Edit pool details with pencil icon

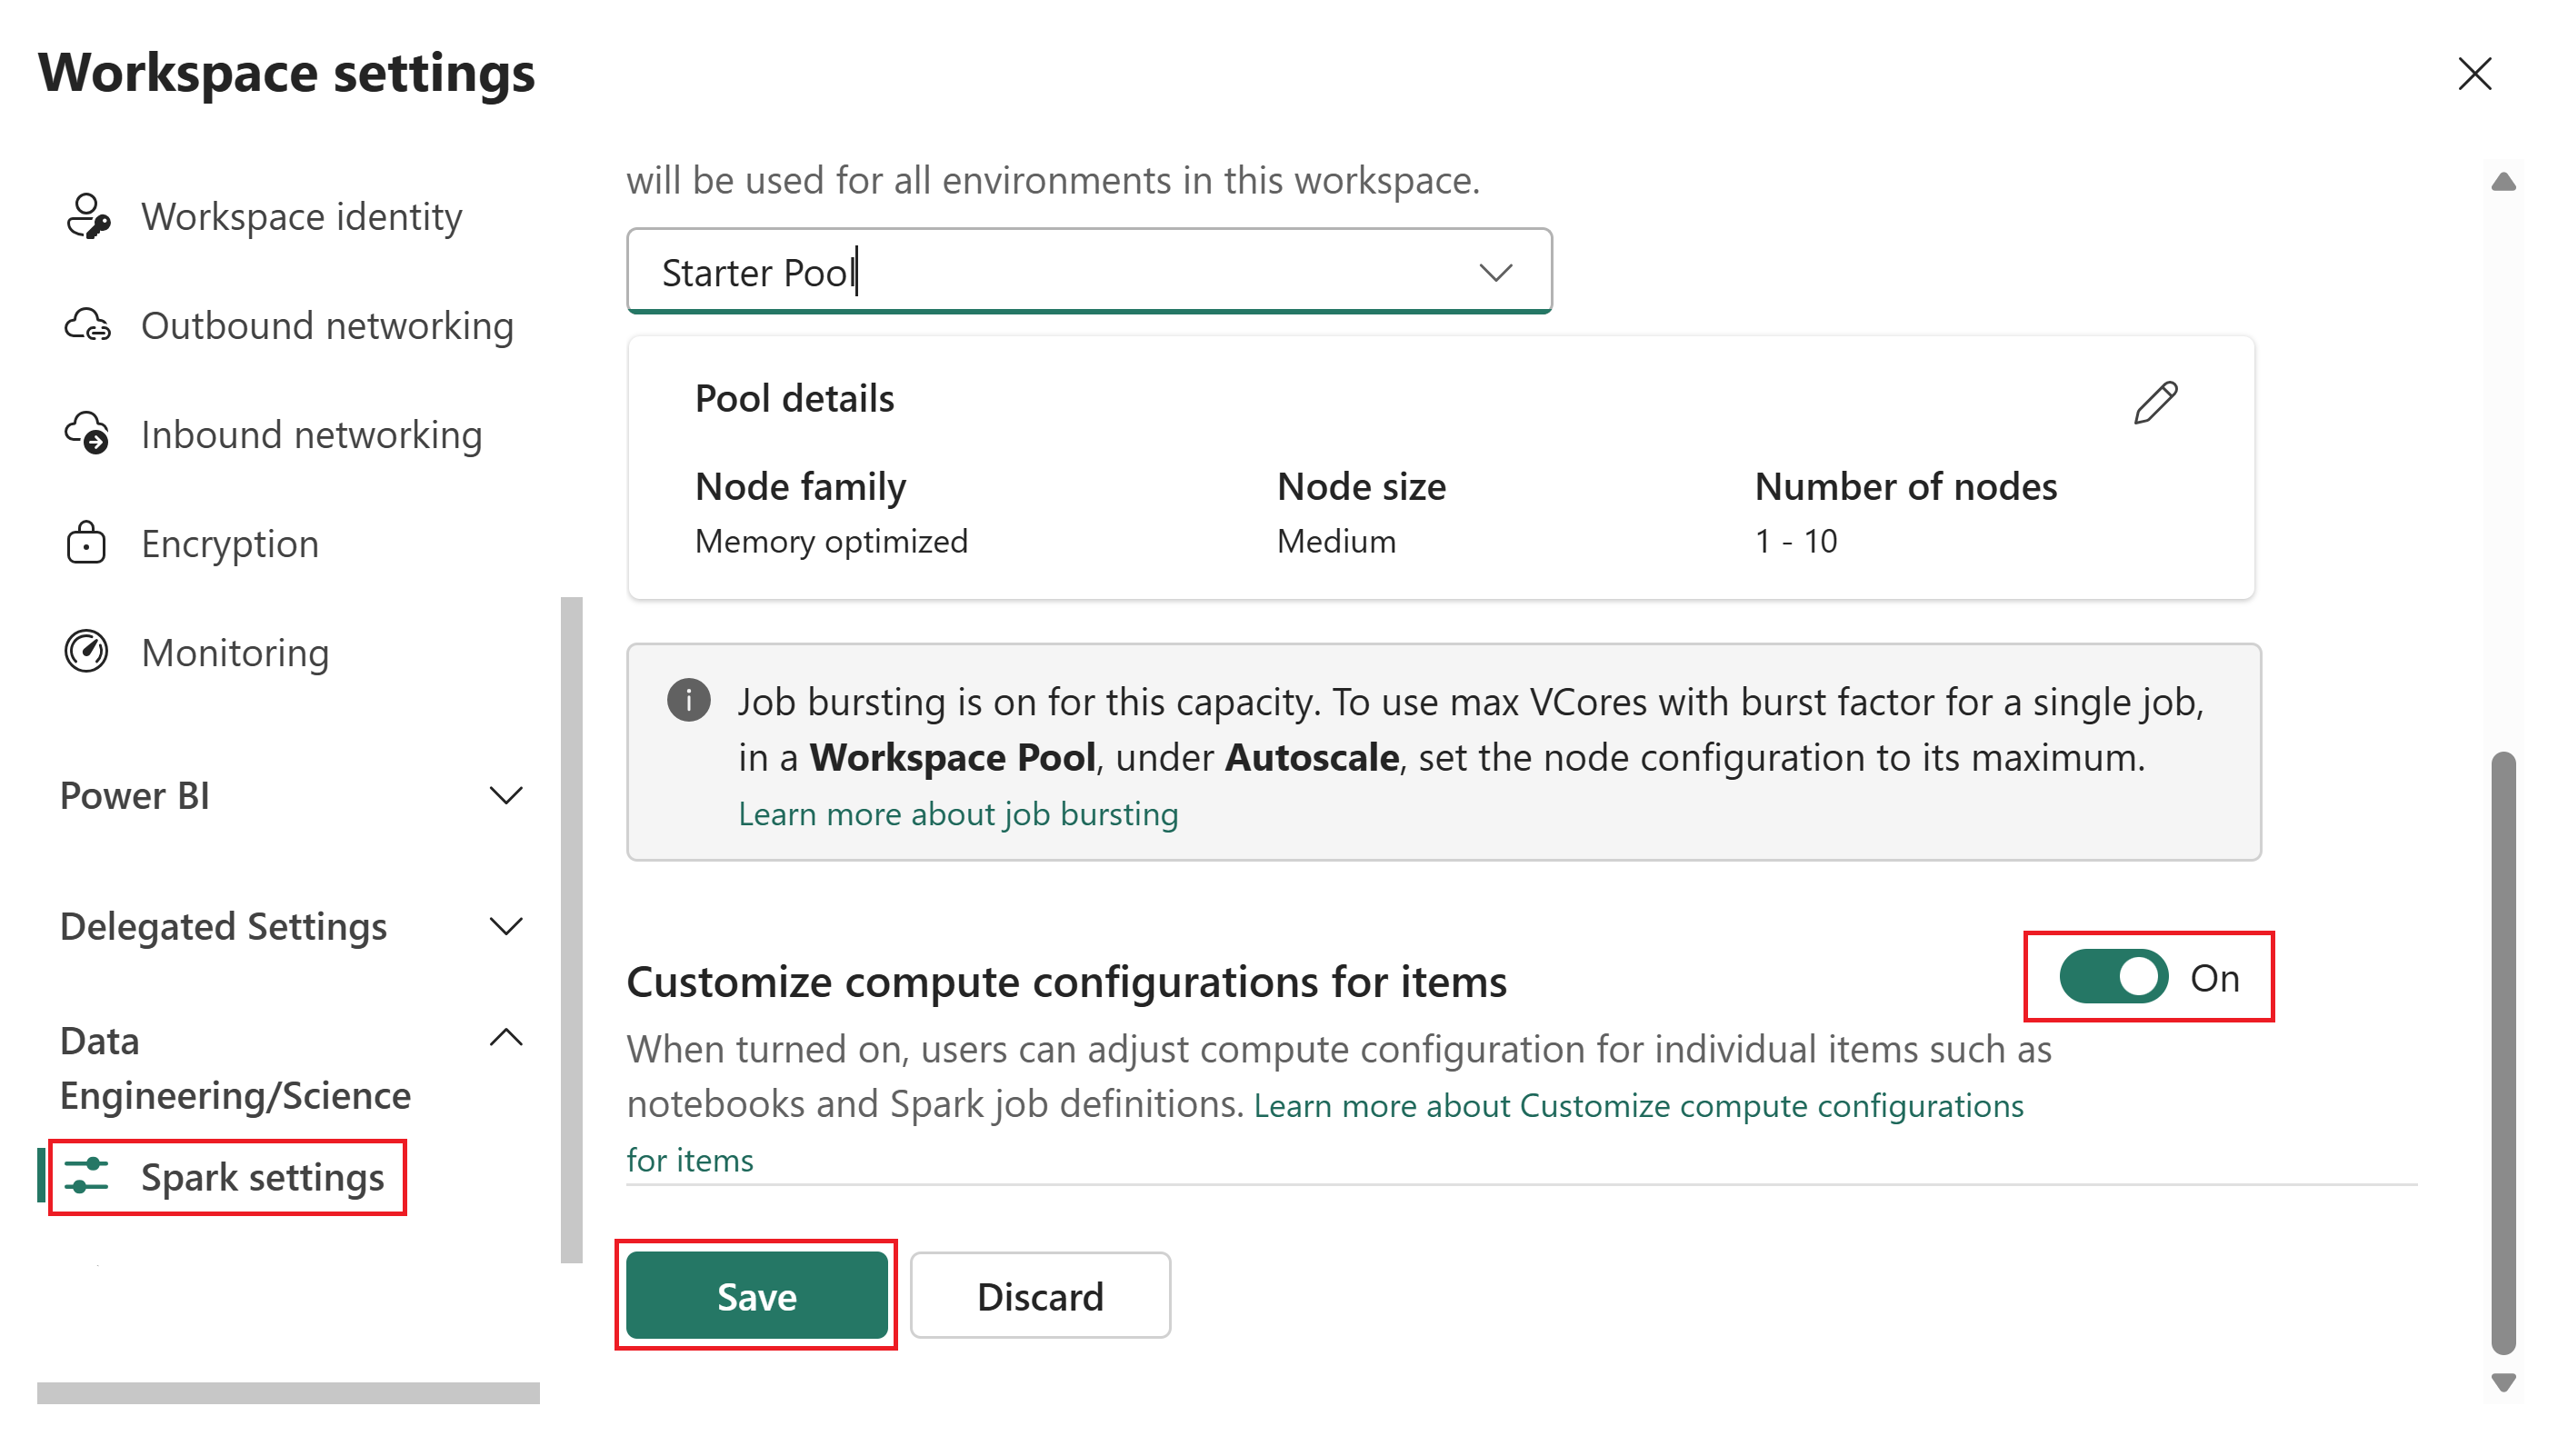pos(2155,402)
